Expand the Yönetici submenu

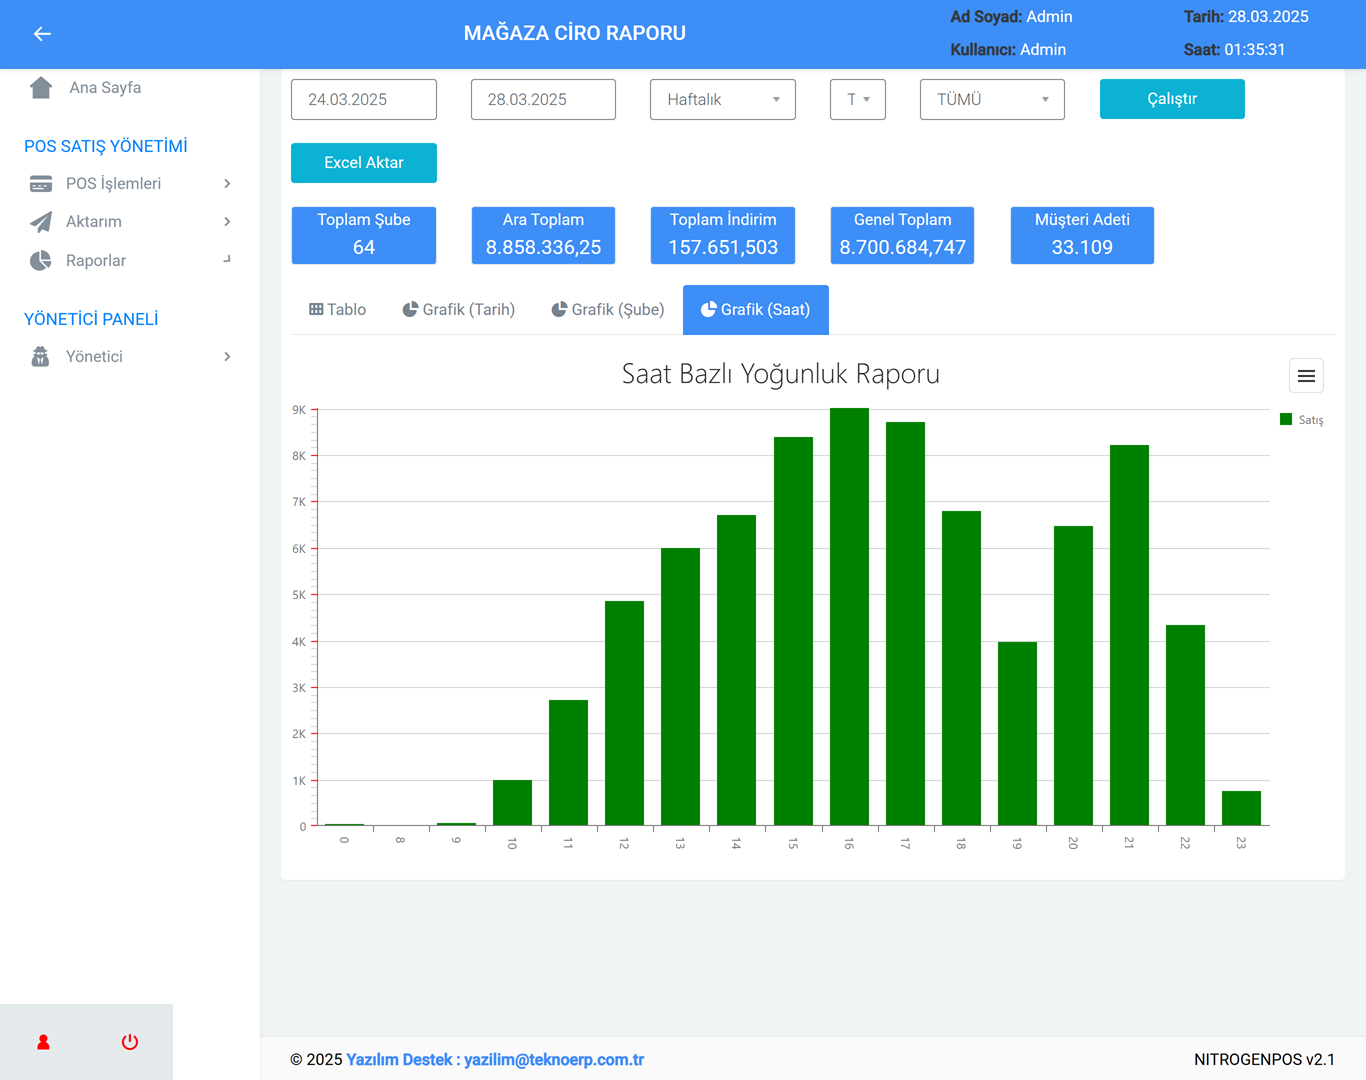(x=227, y=357)
